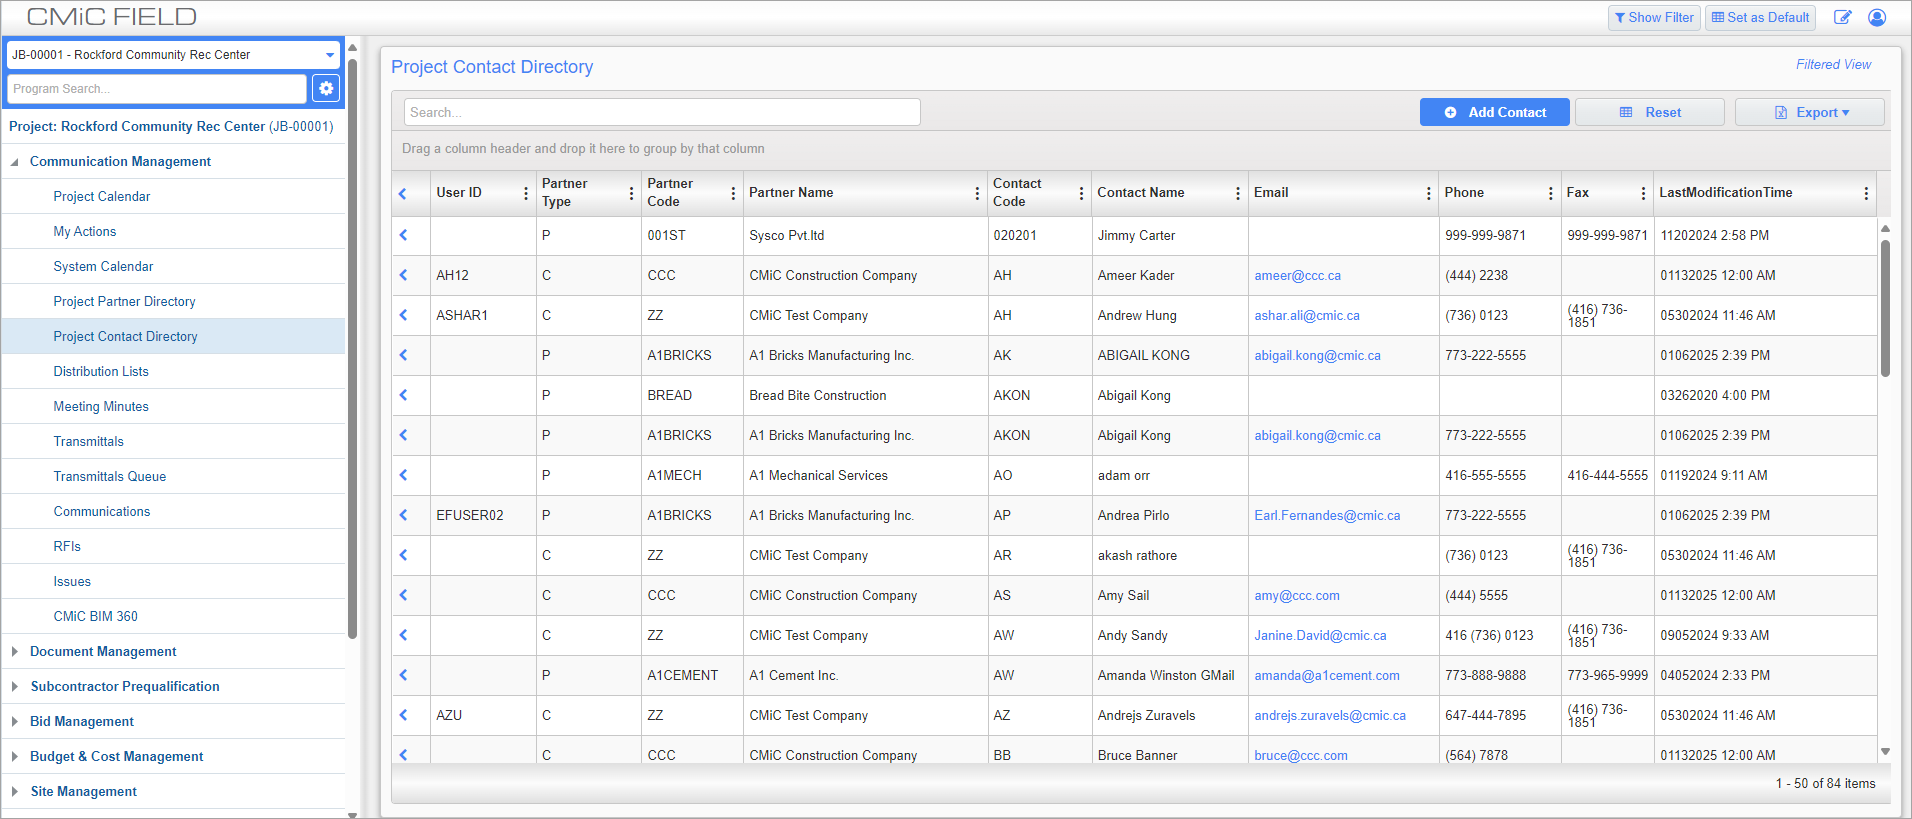Click row arrow for Andrea Pirlo
This screenshot has width=1912, height=819.
[x=404, y=515]
